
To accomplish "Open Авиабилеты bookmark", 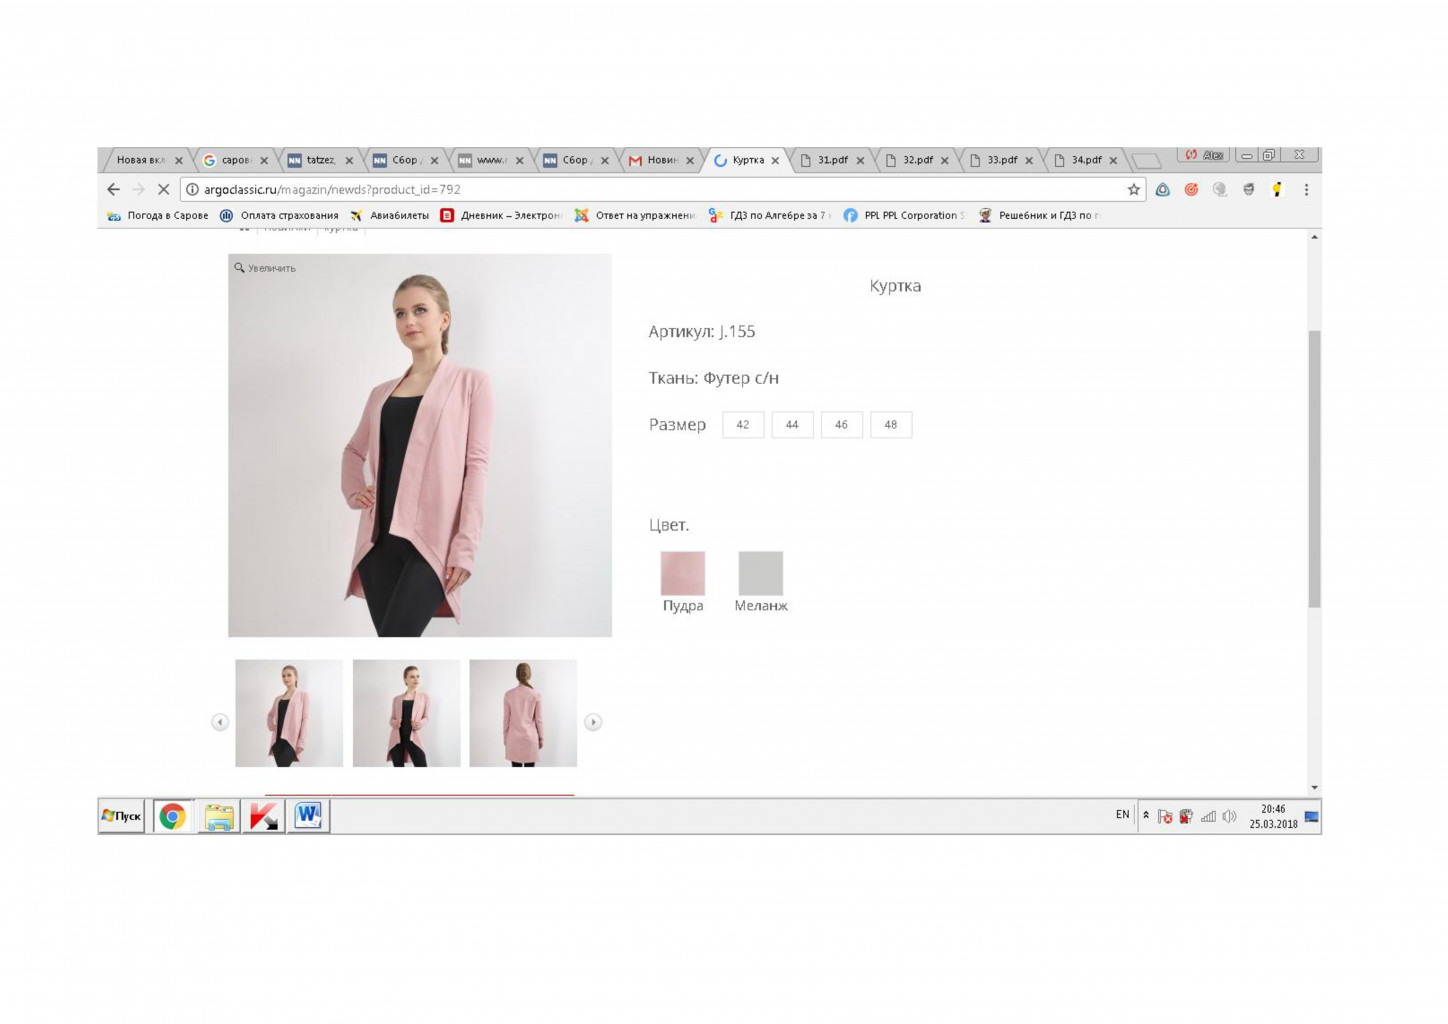I will 389,215.
